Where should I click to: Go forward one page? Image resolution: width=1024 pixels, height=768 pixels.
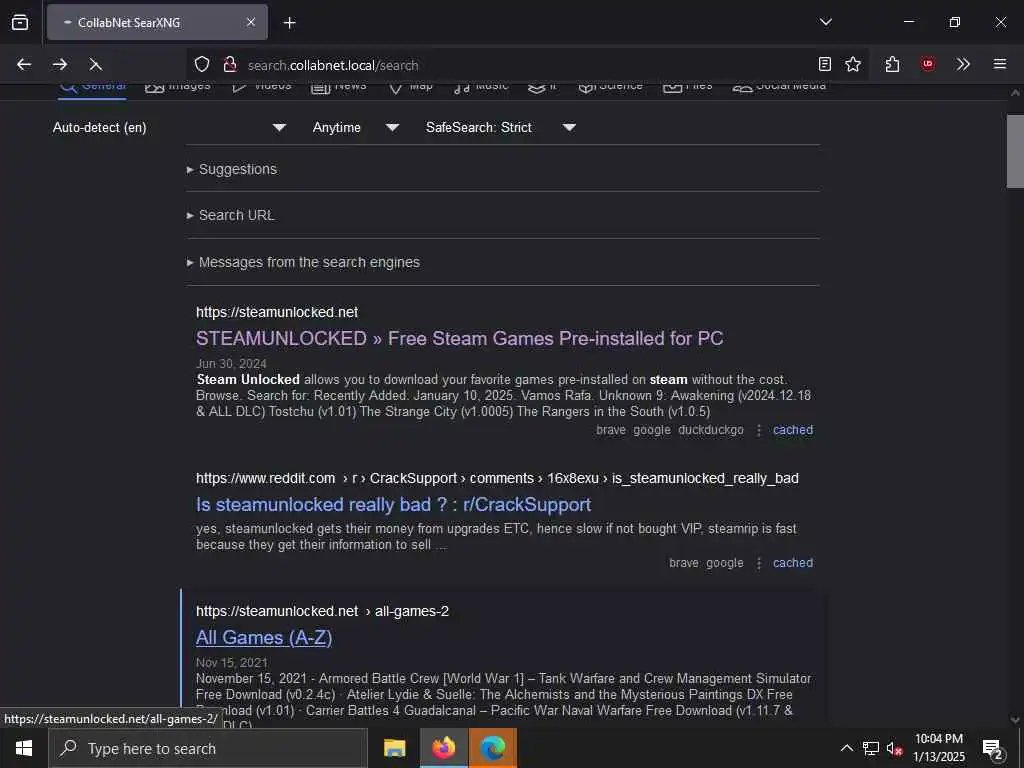[x=60, y=64]
